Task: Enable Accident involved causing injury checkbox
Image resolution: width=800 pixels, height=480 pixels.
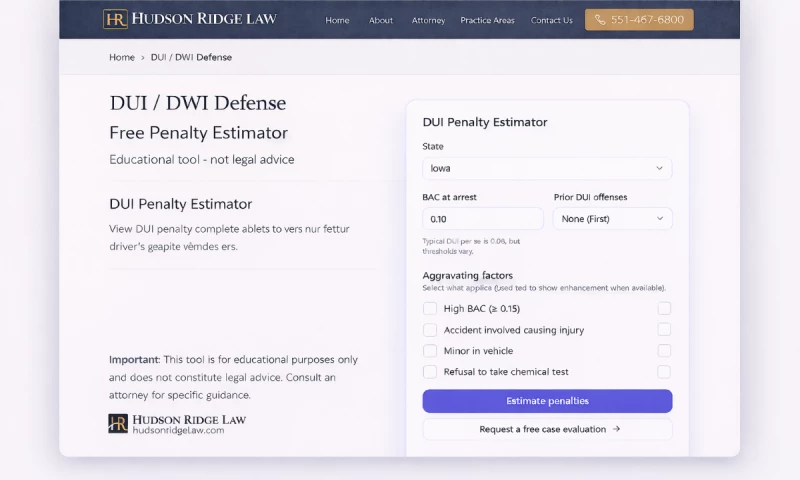Action: 430,330
